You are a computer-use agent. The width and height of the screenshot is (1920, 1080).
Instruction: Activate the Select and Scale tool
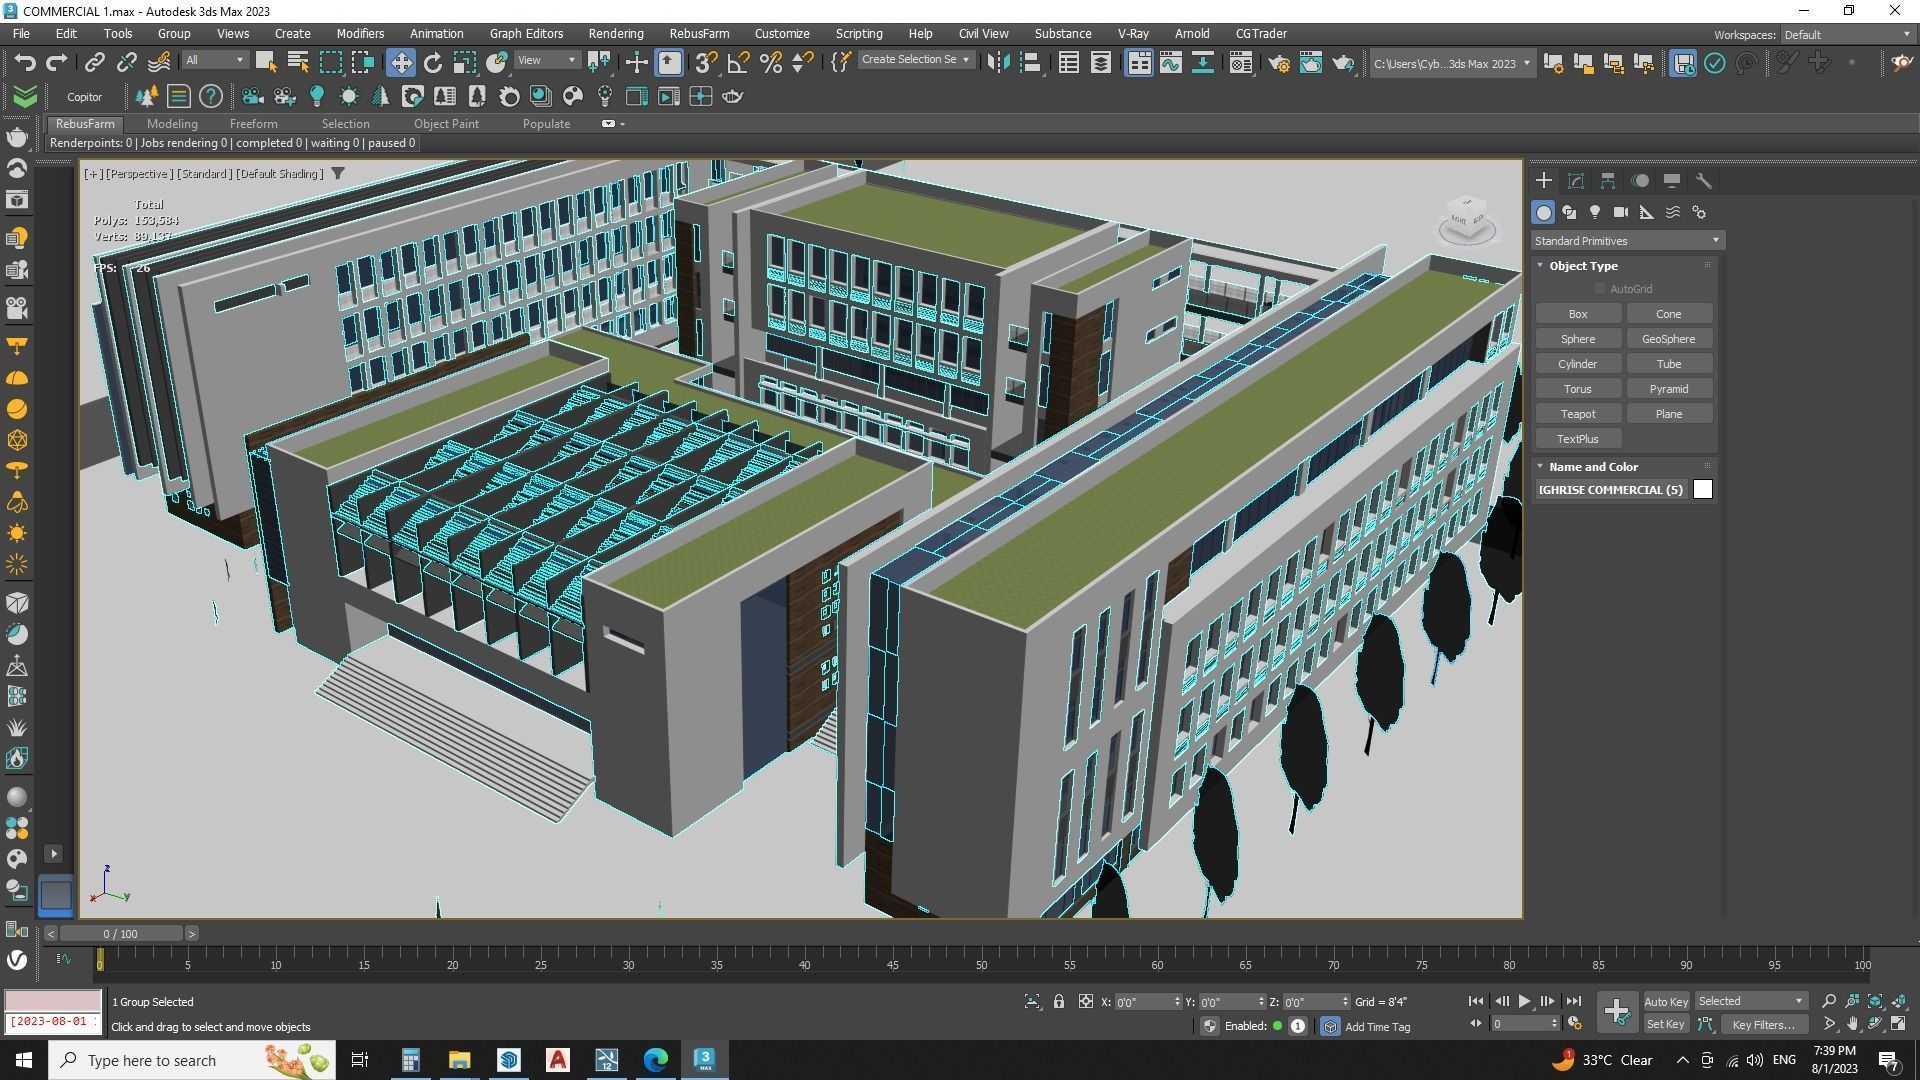465,62
